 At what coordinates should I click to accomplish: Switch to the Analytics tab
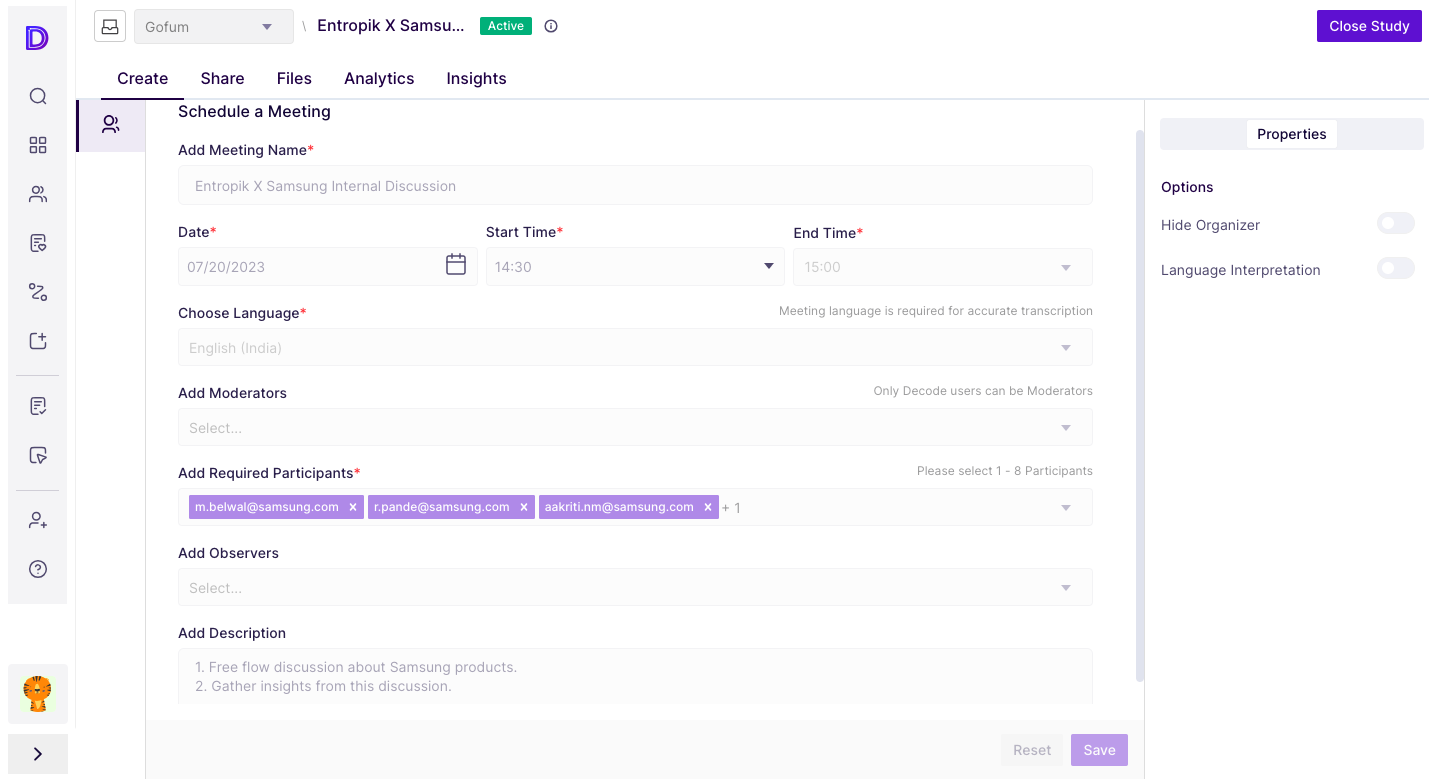click(x=379, y=78)
